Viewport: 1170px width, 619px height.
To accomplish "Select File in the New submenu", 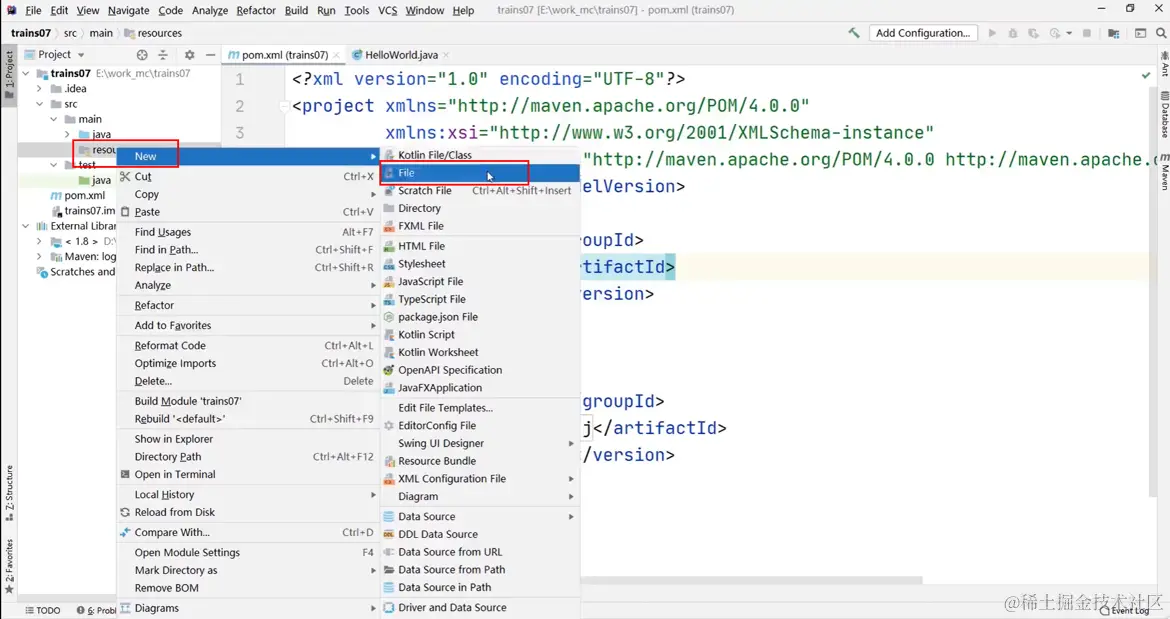I will [x=480, y=173].
